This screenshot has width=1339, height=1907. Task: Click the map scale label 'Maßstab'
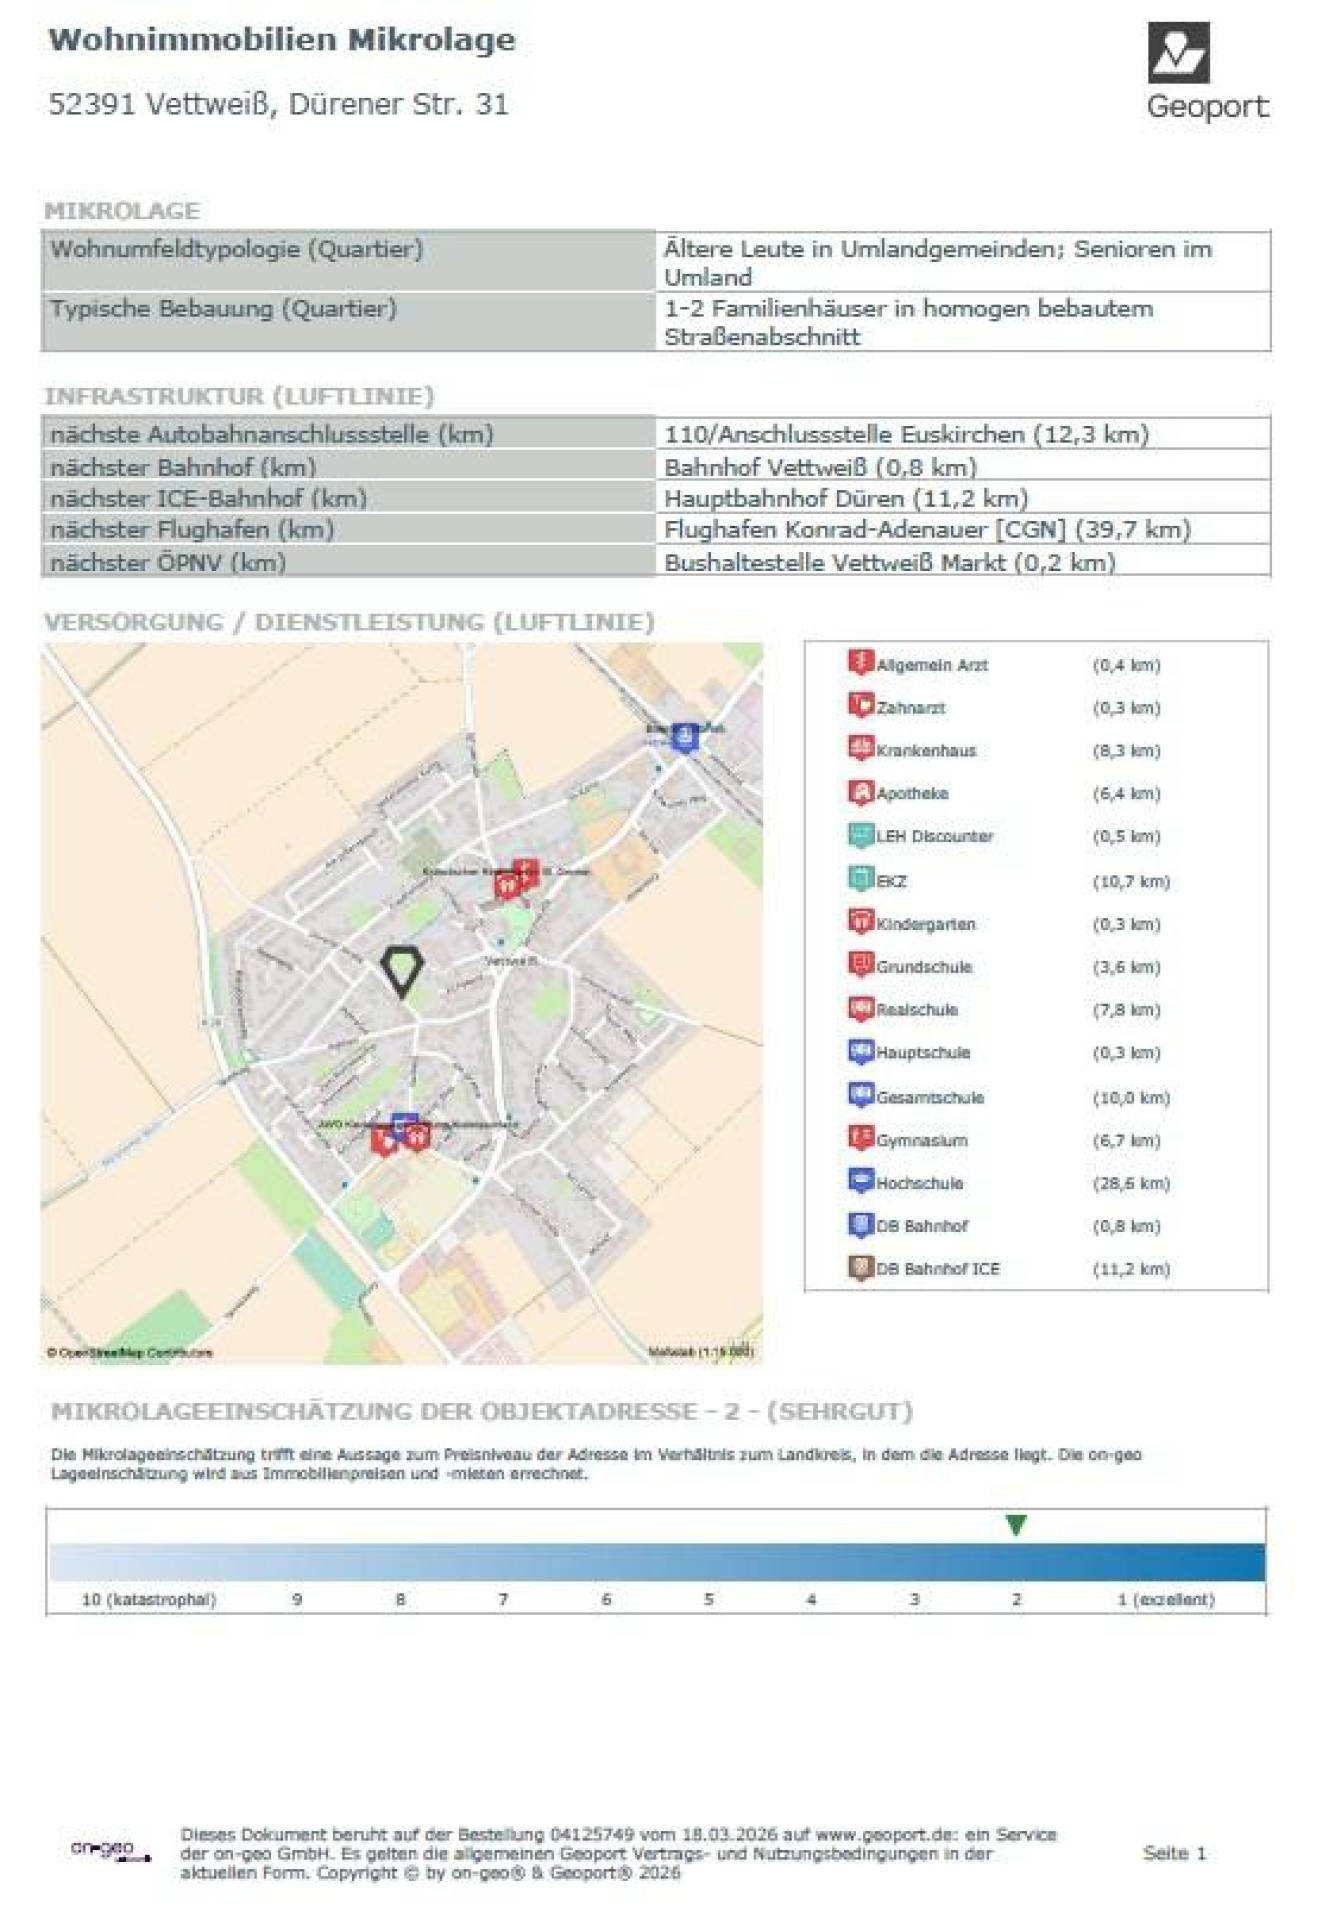[x=700, y=1352]
